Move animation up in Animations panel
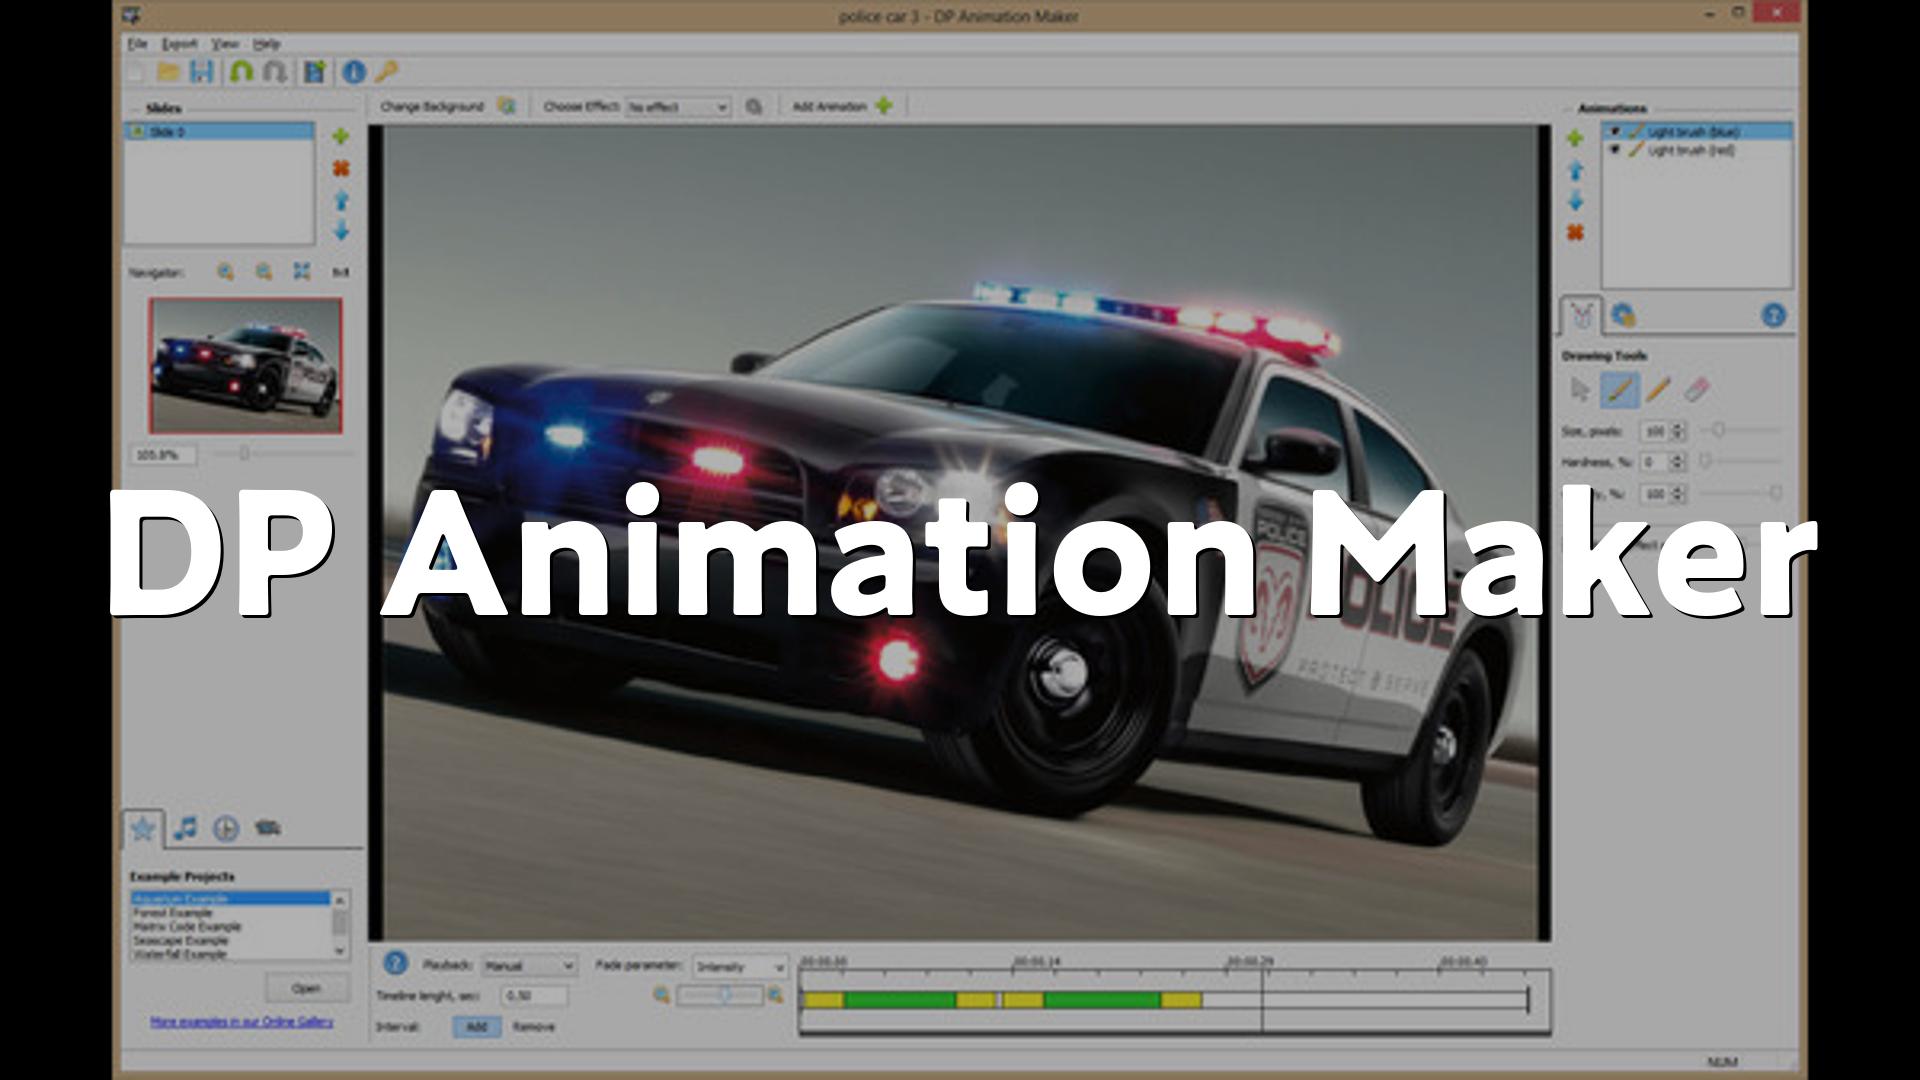 1575,170
